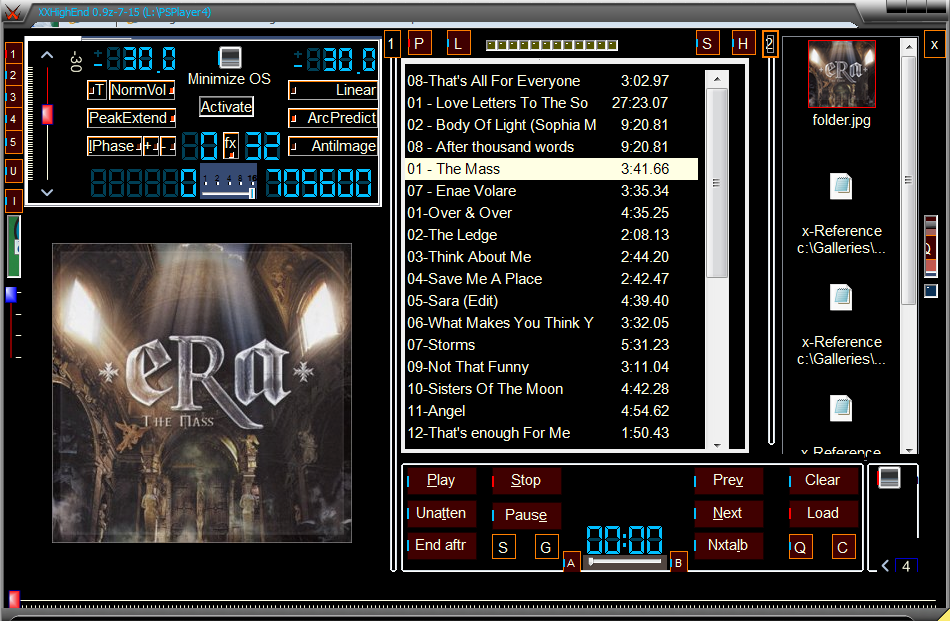Click the Pause button
This screenshot has height=621, width=950.
526,514
